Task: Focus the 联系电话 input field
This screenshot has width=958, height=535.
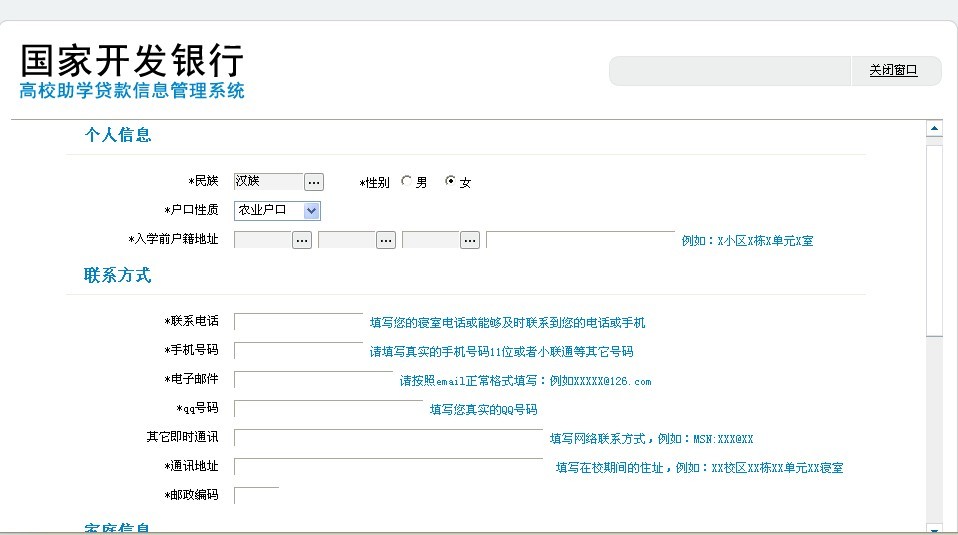Action: click(299, 322)
